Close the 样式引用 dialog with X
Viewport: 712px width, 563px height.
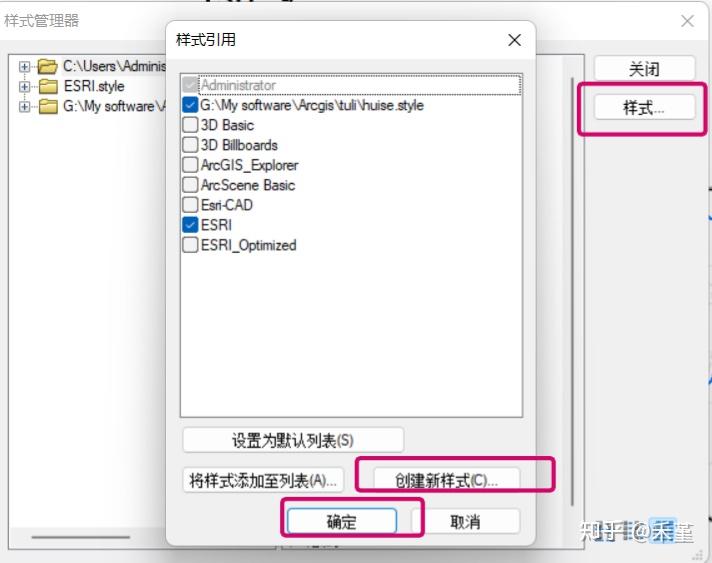514,40
